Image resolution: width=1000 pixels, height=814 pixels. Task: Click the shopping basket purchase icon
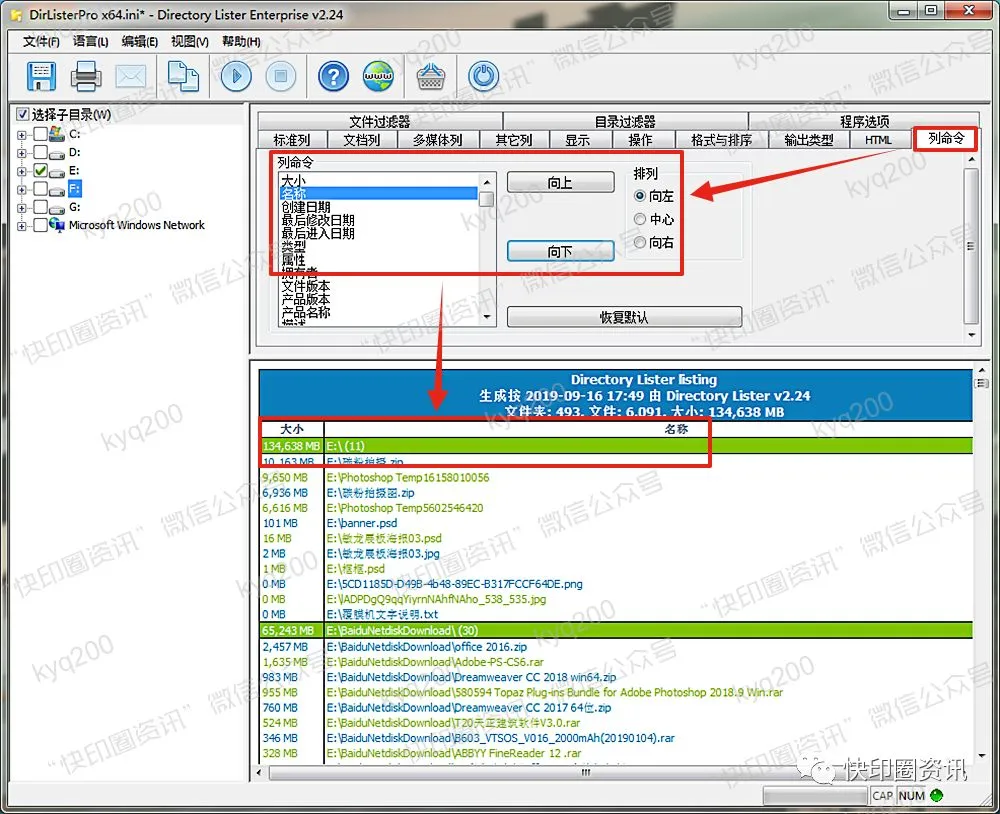(x=431, y=77)
